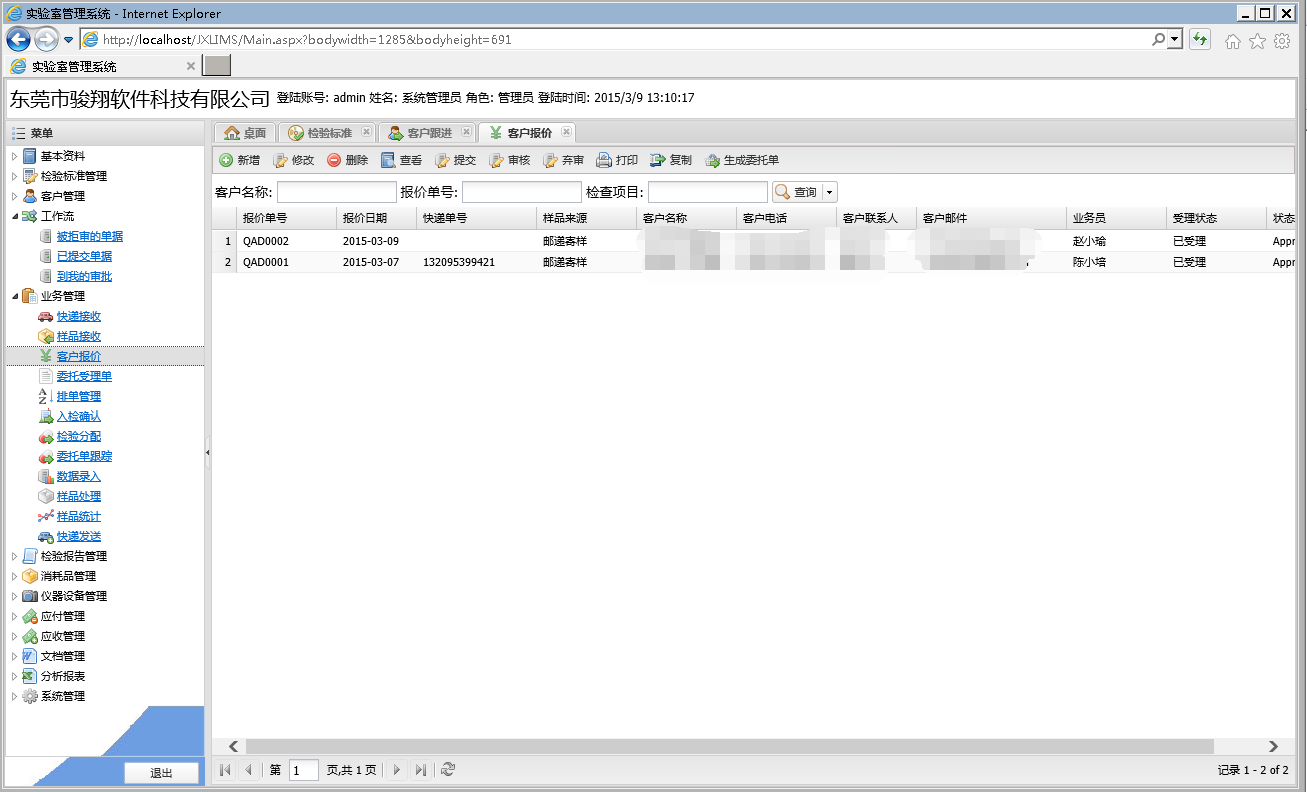The height and width of the screenshot is (792, 1307).
Task: Click the 退出 logout button
Action: click(x=161, y=773)
